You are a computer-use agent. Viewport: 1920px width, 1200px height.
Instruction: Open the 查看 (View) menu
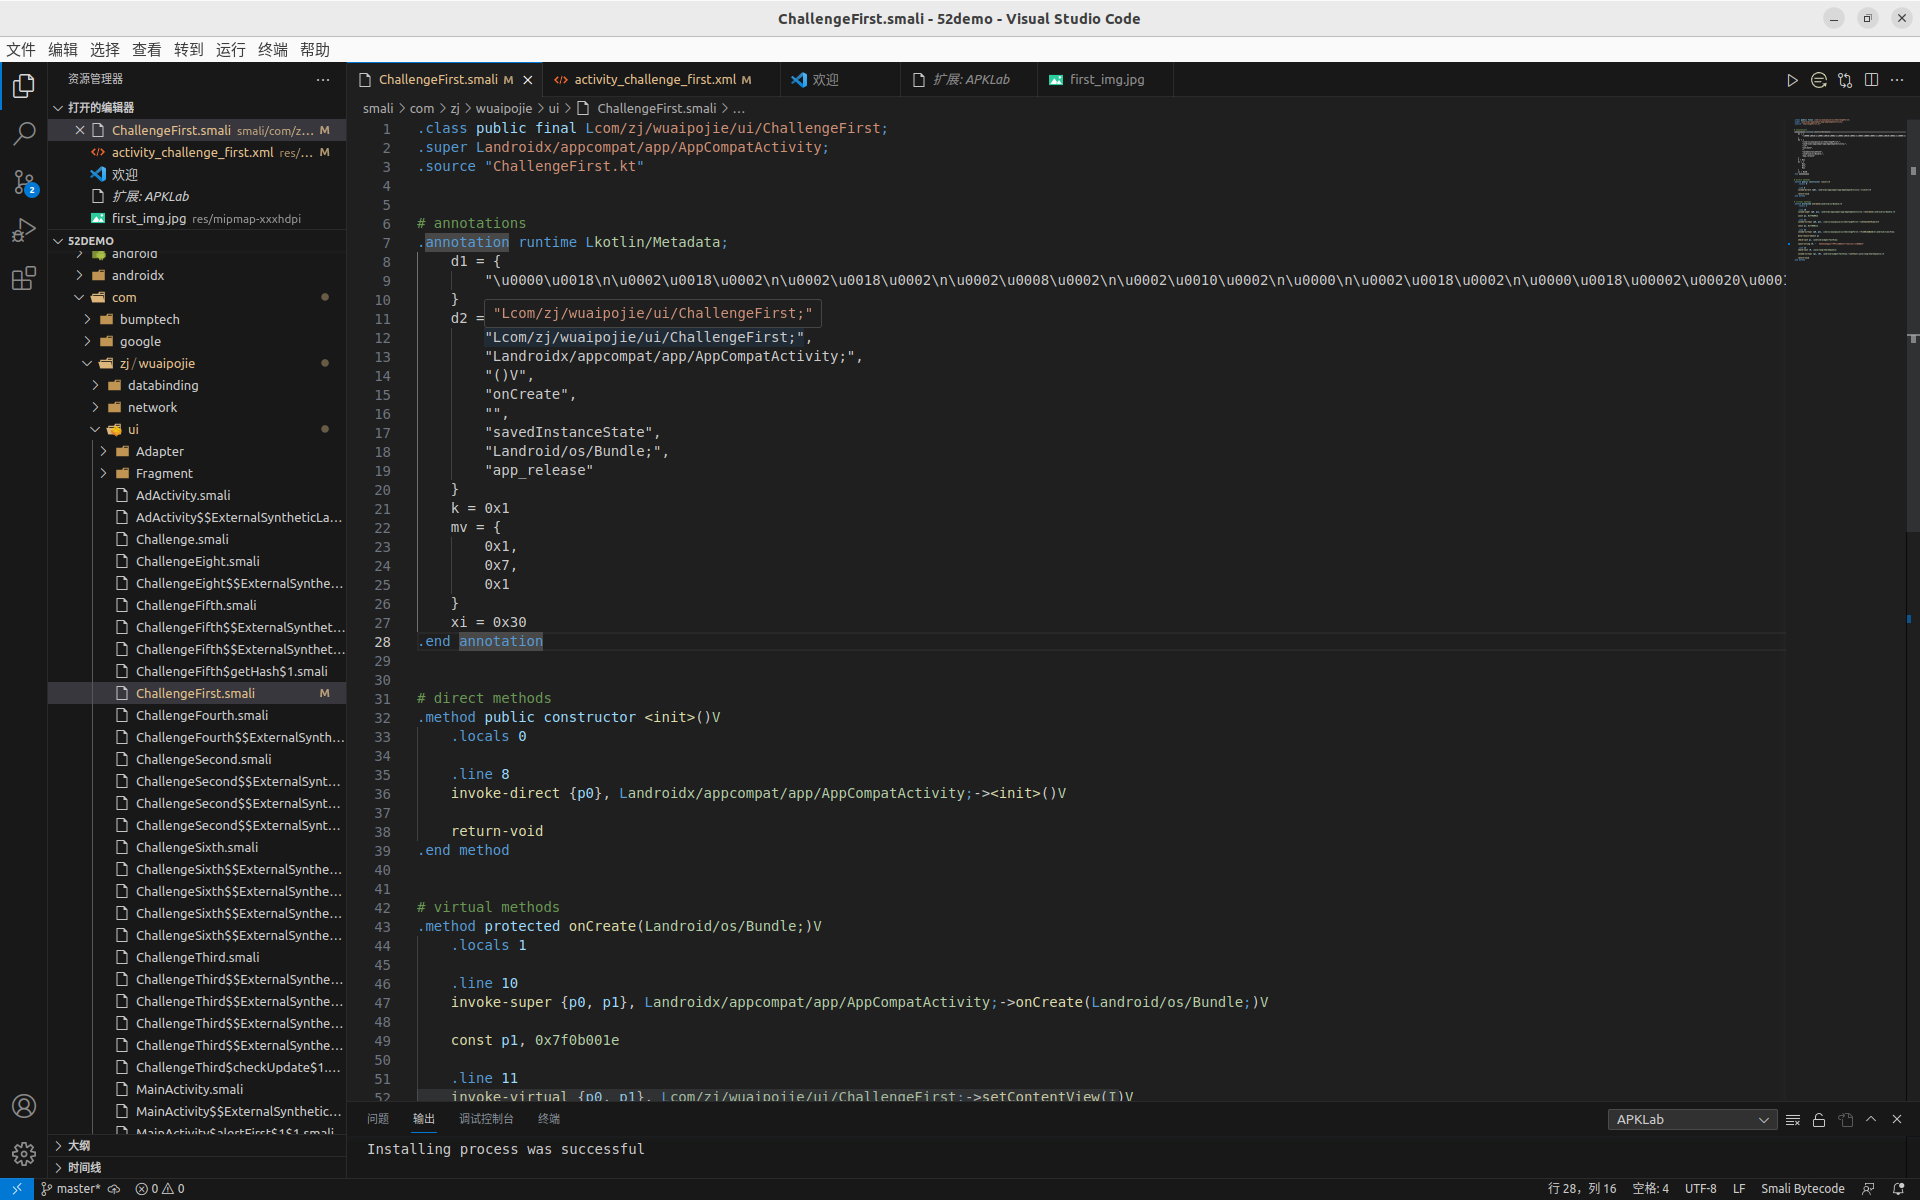[x=147, y=50]
